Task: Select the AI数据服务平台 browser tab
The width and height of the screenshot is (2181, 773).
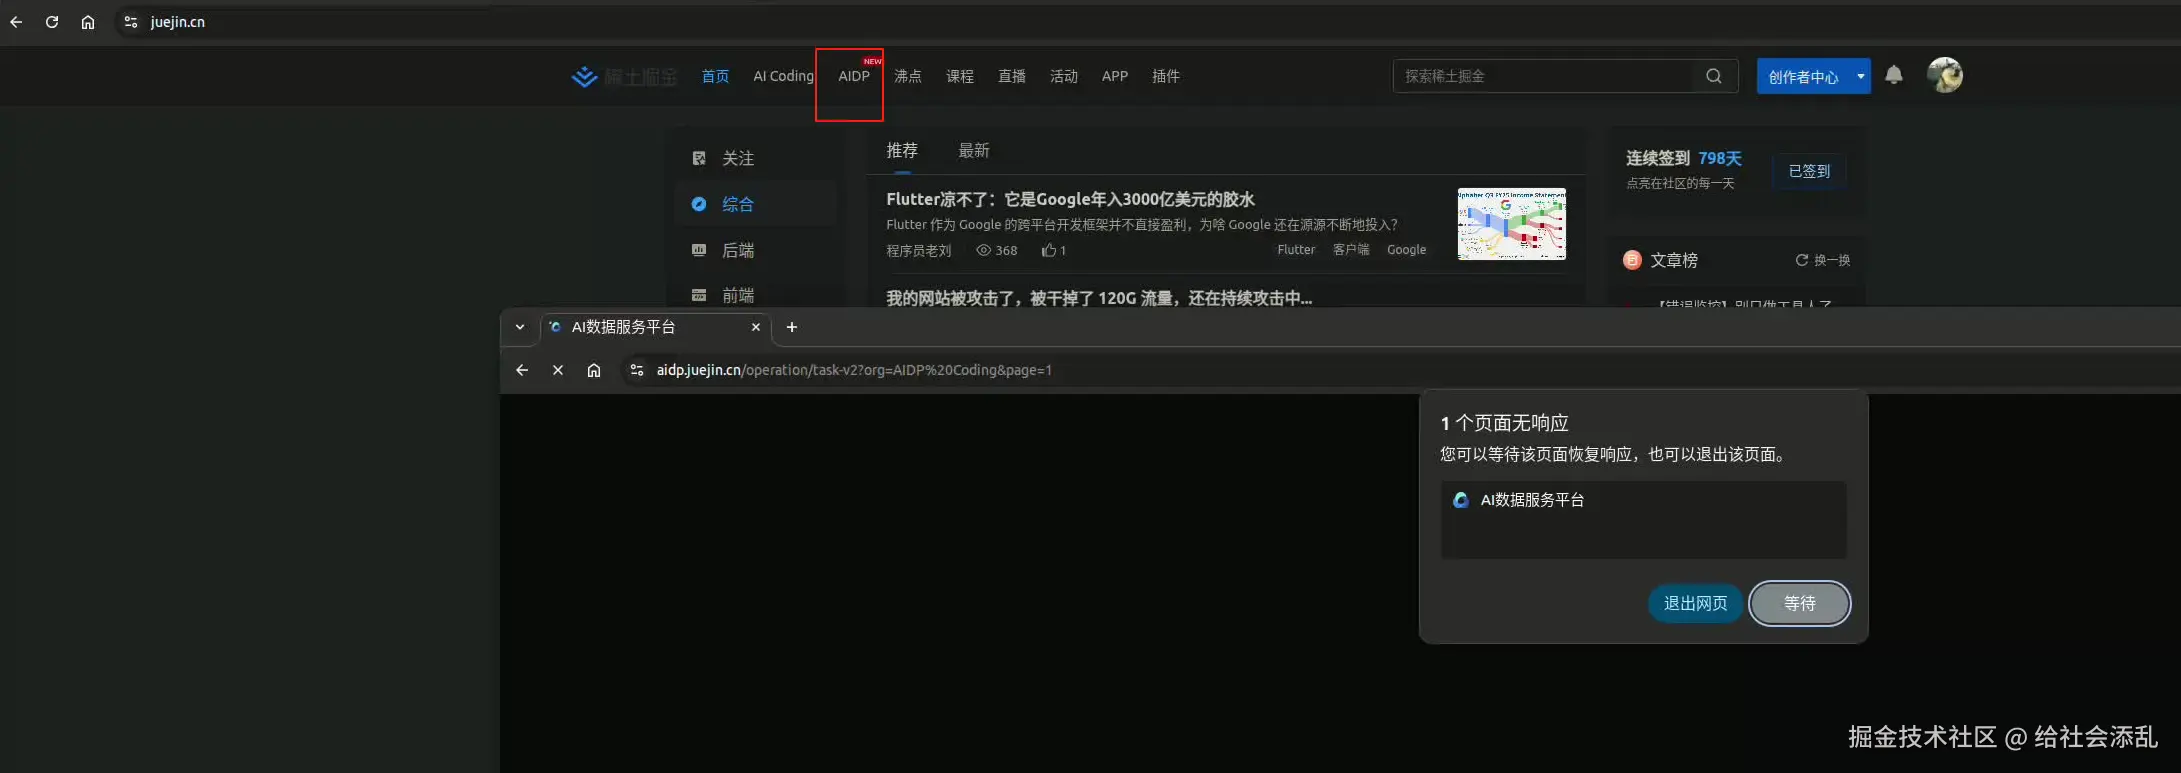Action: pyautogui.click(x=655, y=327)
